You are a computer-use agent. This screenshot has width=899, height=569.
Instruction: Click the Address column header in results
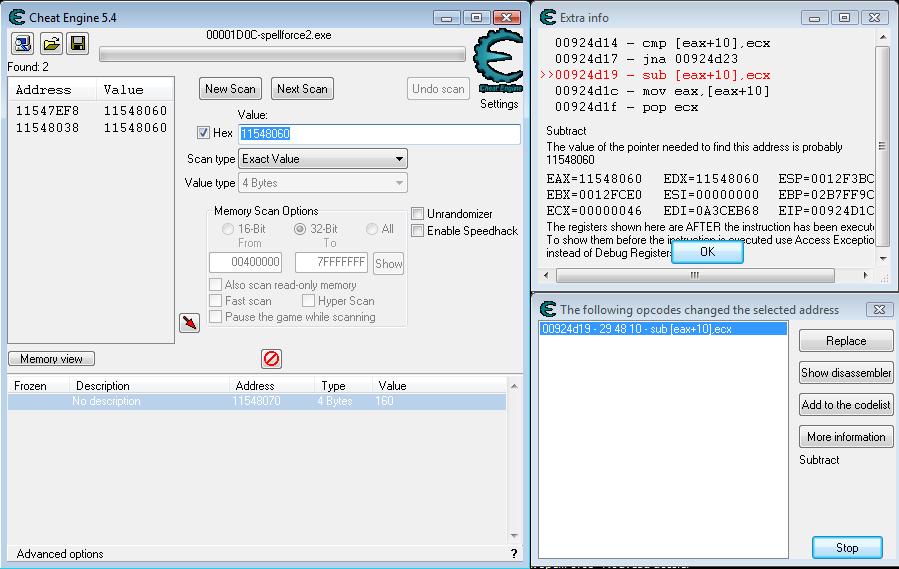tap(52, 89)
